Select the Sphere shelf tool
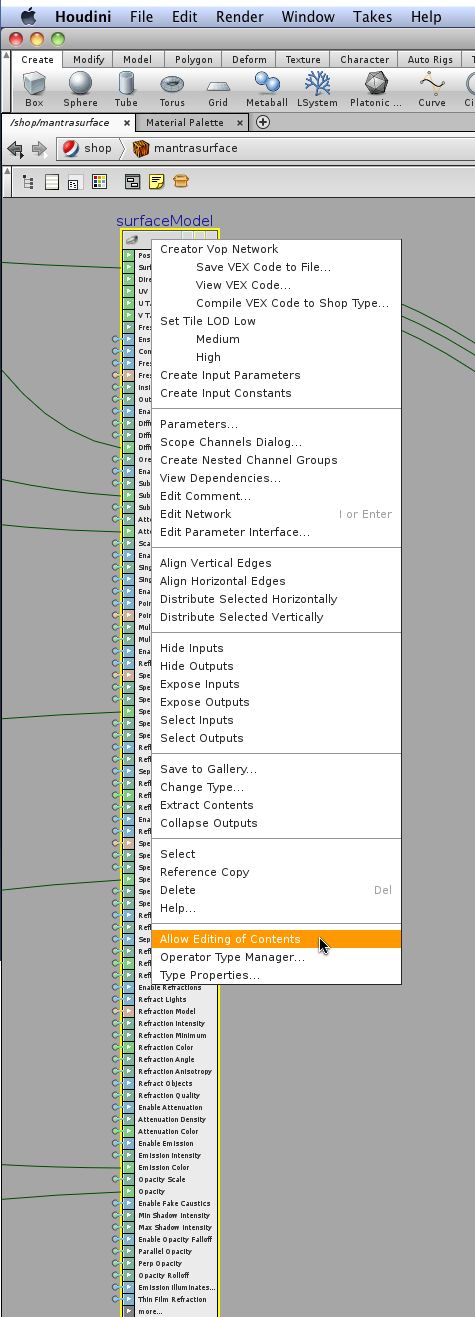Image resolution: width=475 pixels, height=1317 pixels. tap(80, 90)
